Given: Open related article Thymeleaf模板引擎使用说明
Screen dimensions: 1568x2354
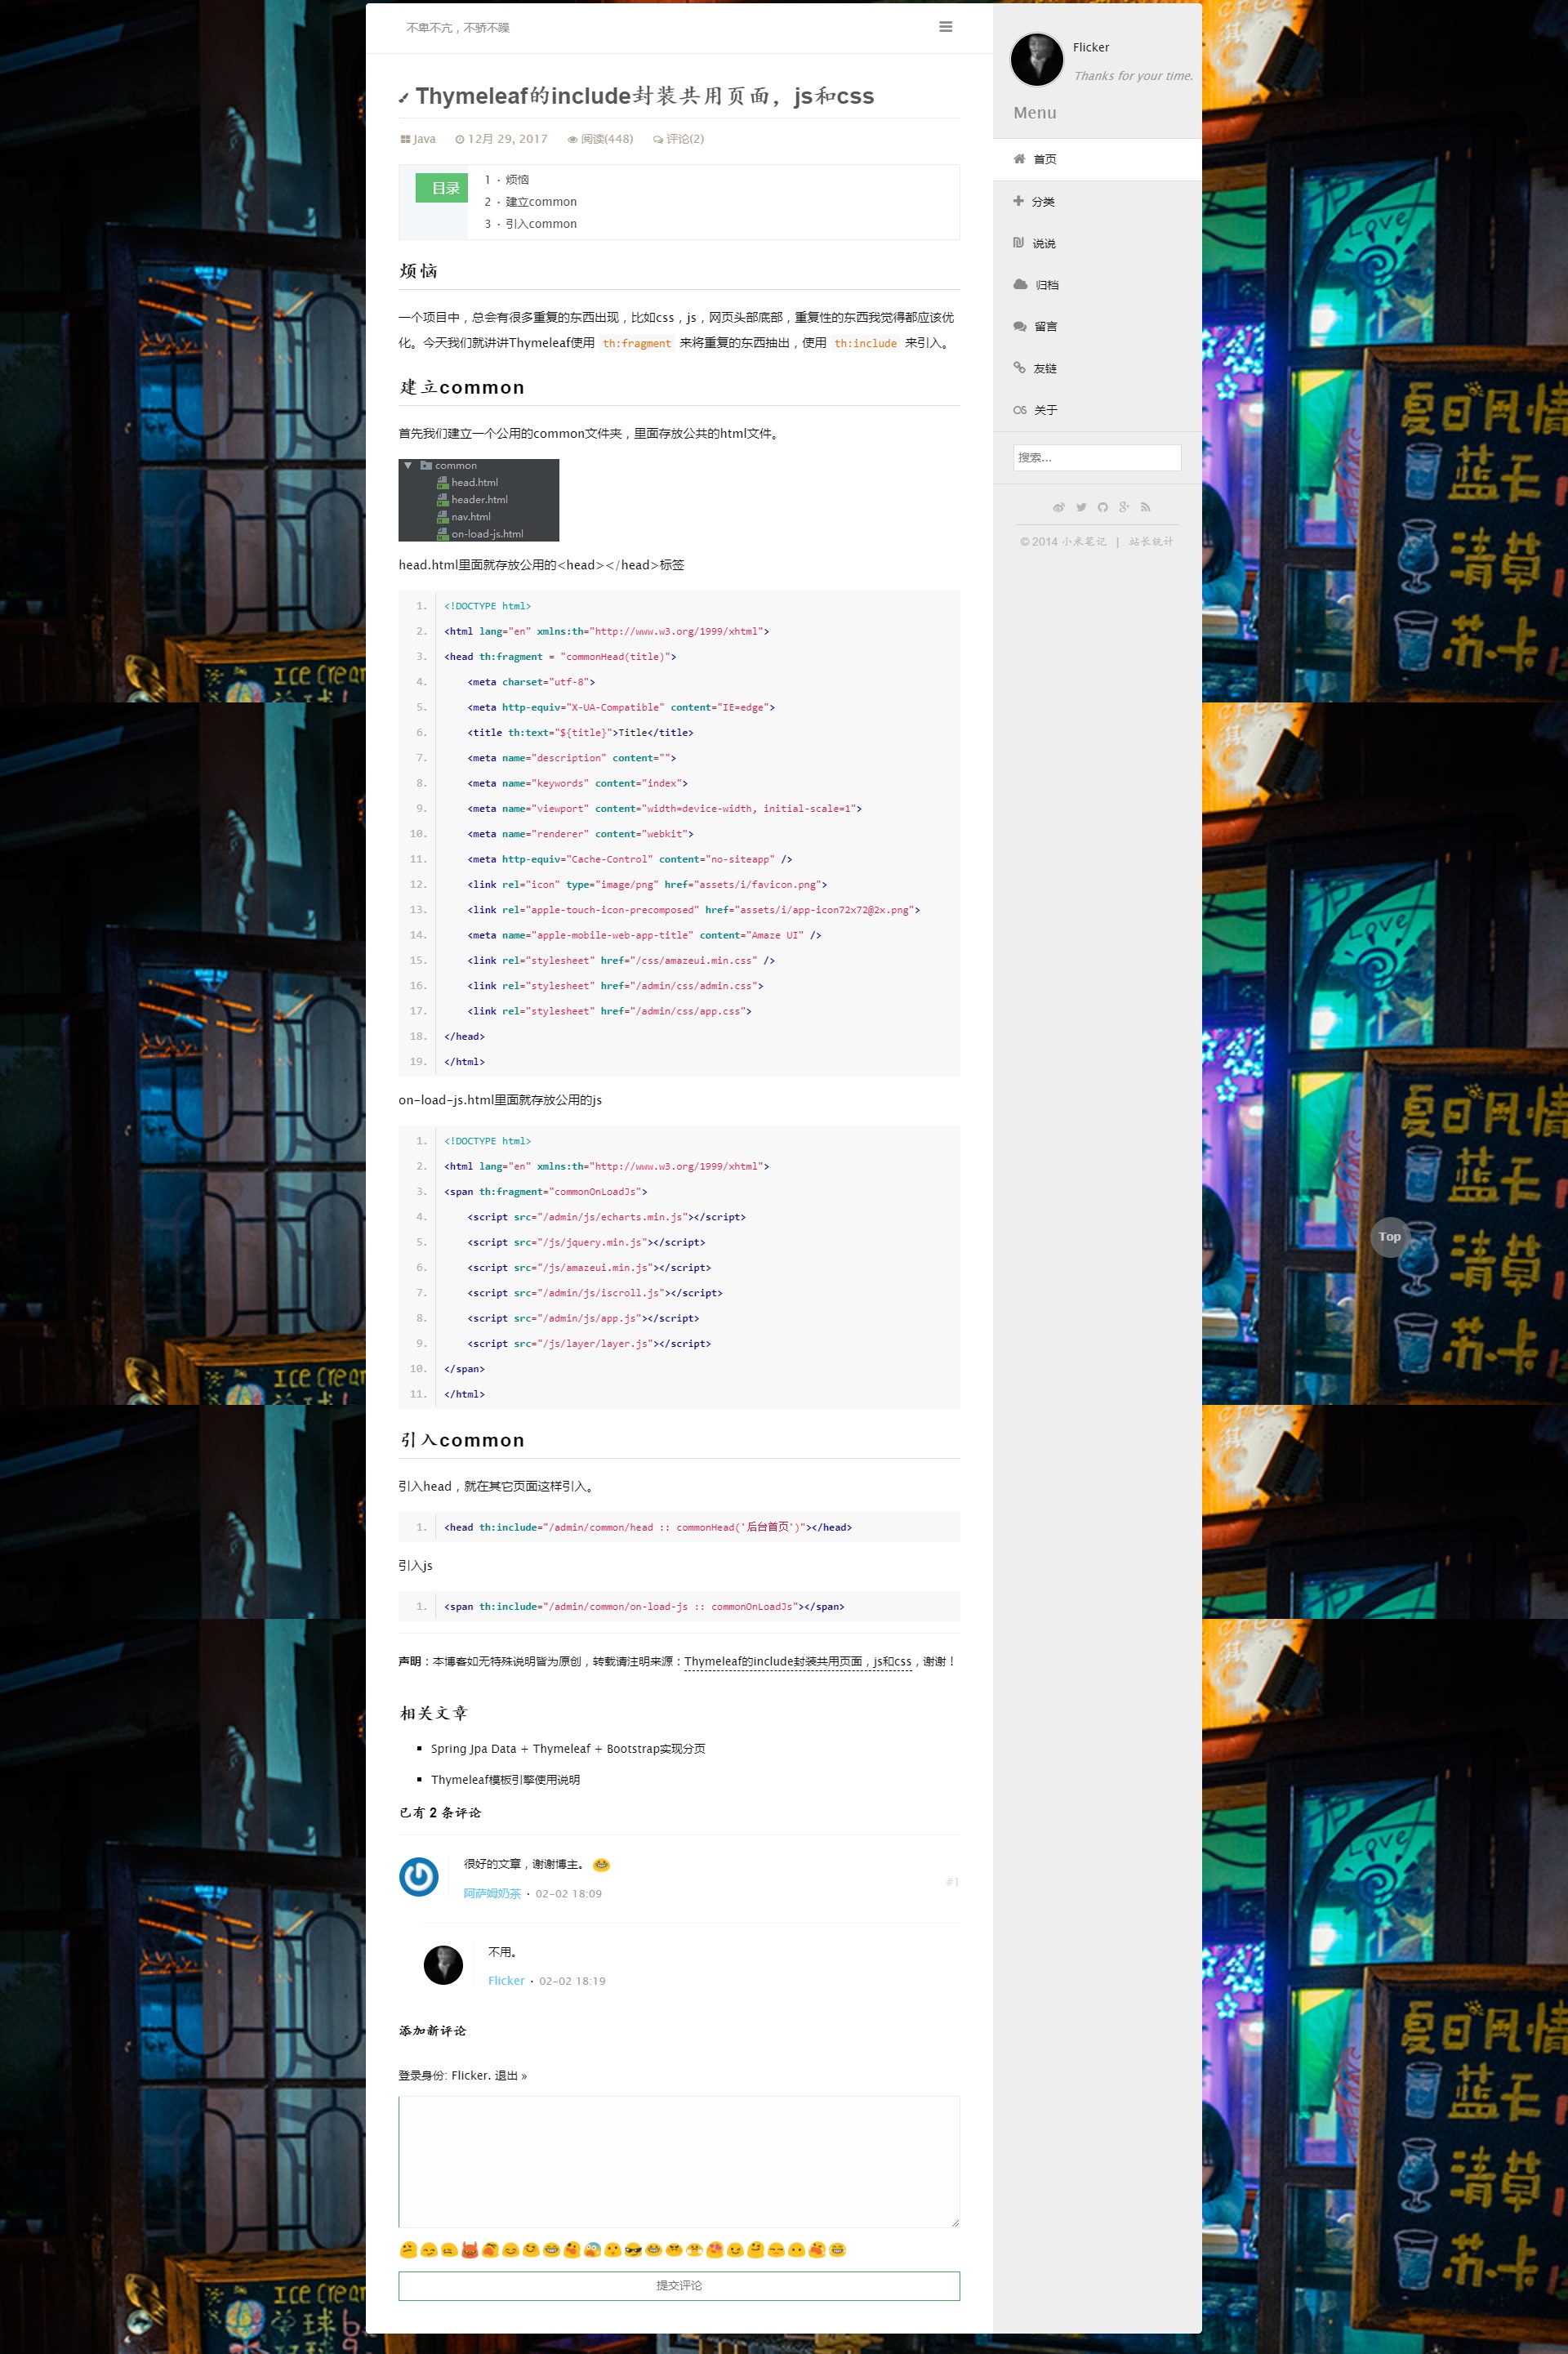Looking at the screenshot, I should [505, 1779].
